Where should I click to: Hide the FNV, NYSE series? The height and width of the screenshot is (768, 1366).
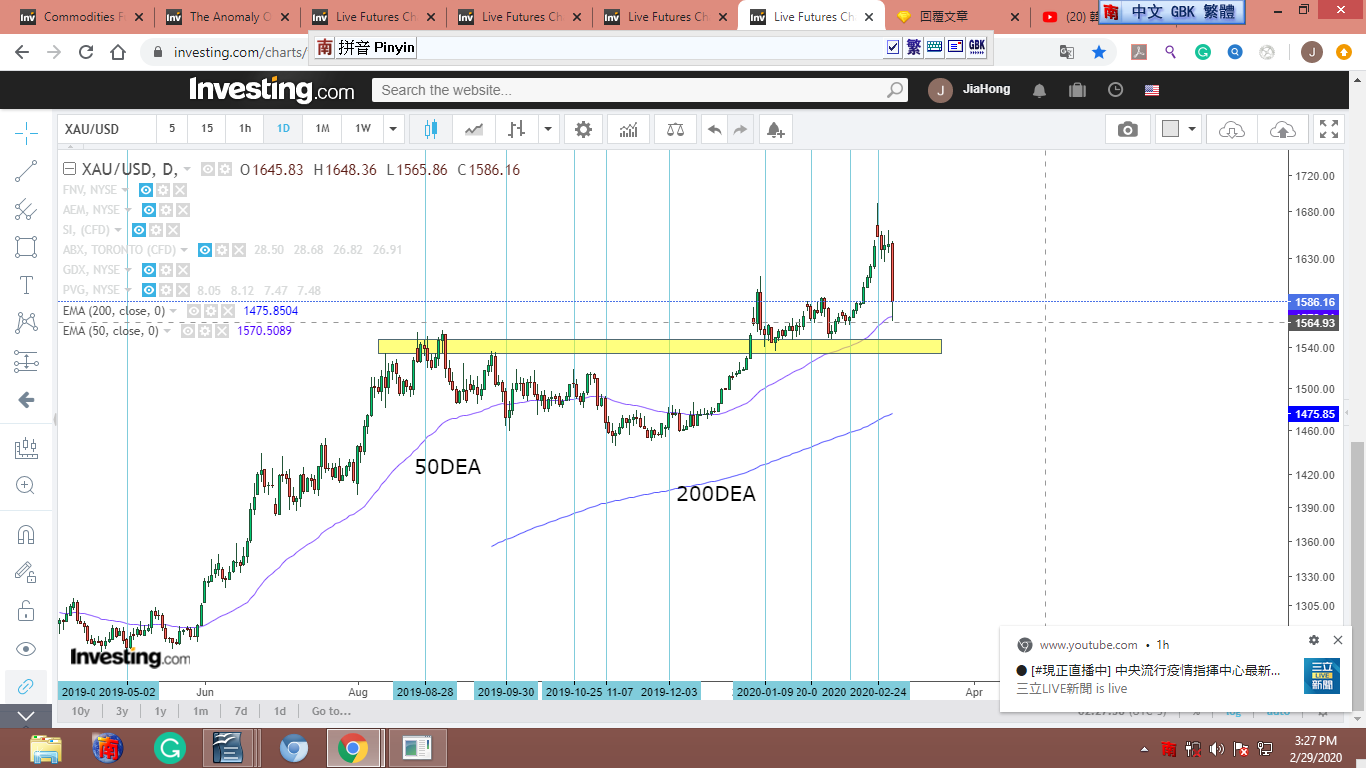click(146, 190)
